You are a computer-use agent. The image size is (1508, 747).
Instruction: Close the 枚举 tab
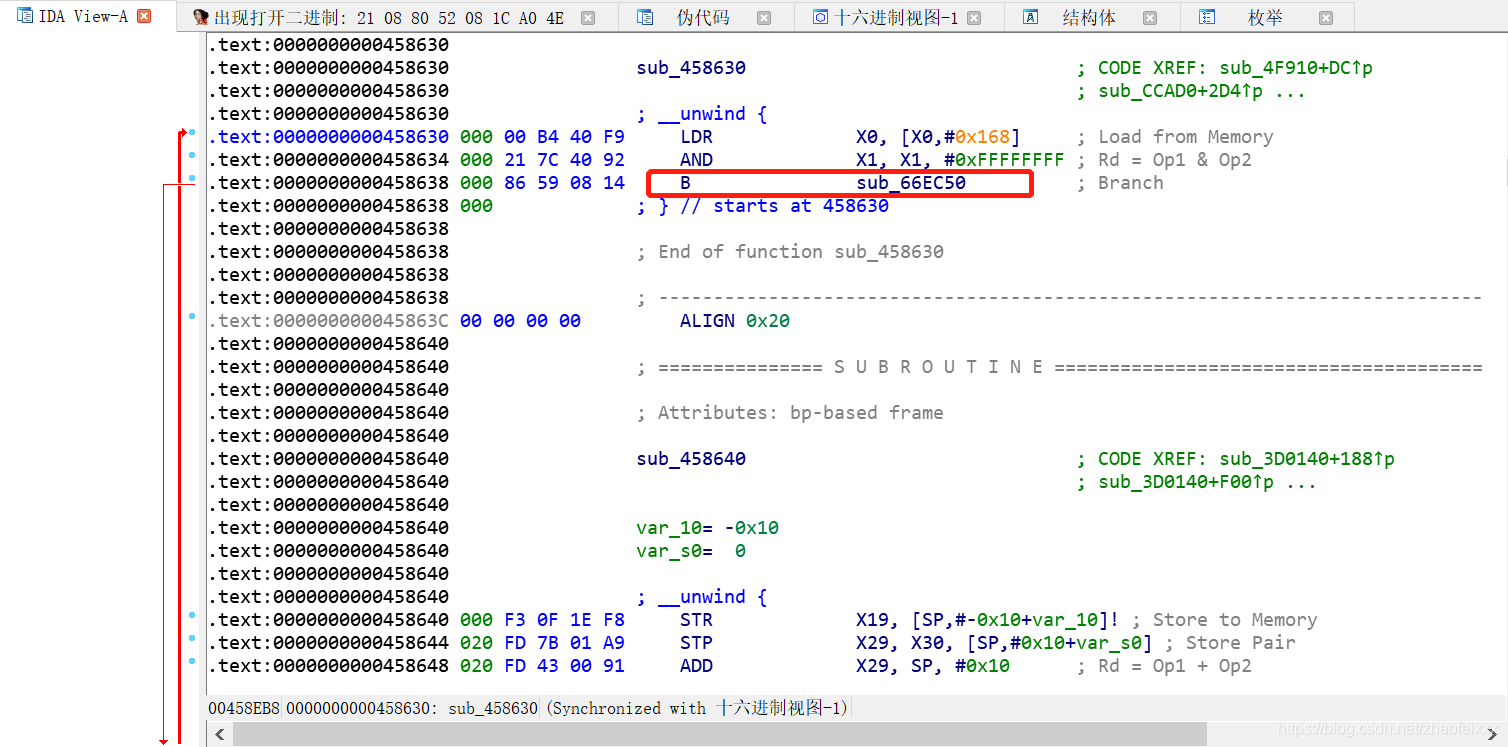pos(1326,18)
